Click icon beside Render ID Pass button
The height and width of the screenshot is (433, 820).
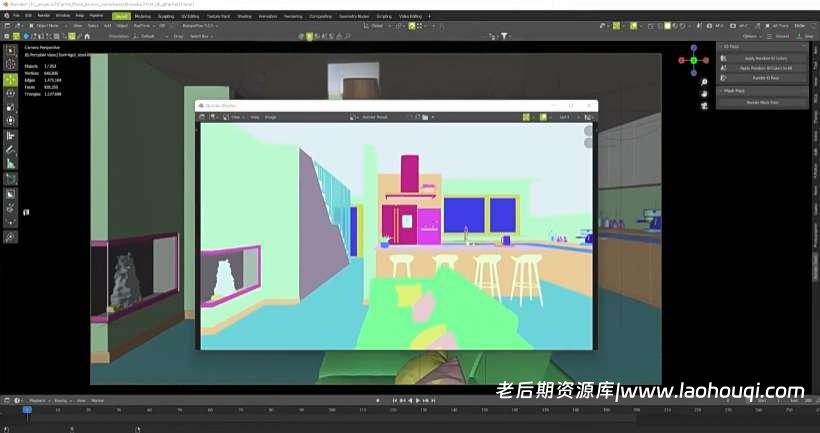click(x=724, y=77)
